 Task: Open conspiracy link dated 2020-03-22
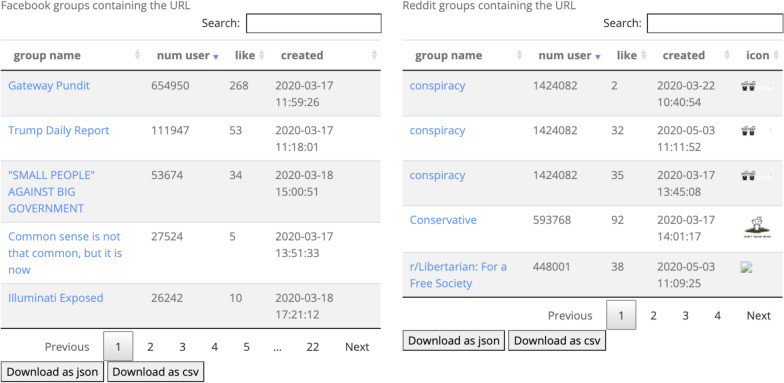tap(438, 86)
